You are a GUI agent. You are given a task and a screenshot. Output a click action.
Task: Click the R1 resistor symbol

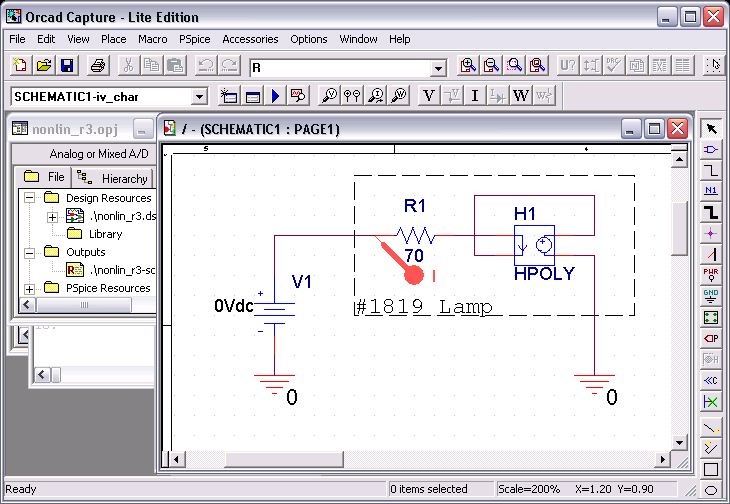point(415,235)
